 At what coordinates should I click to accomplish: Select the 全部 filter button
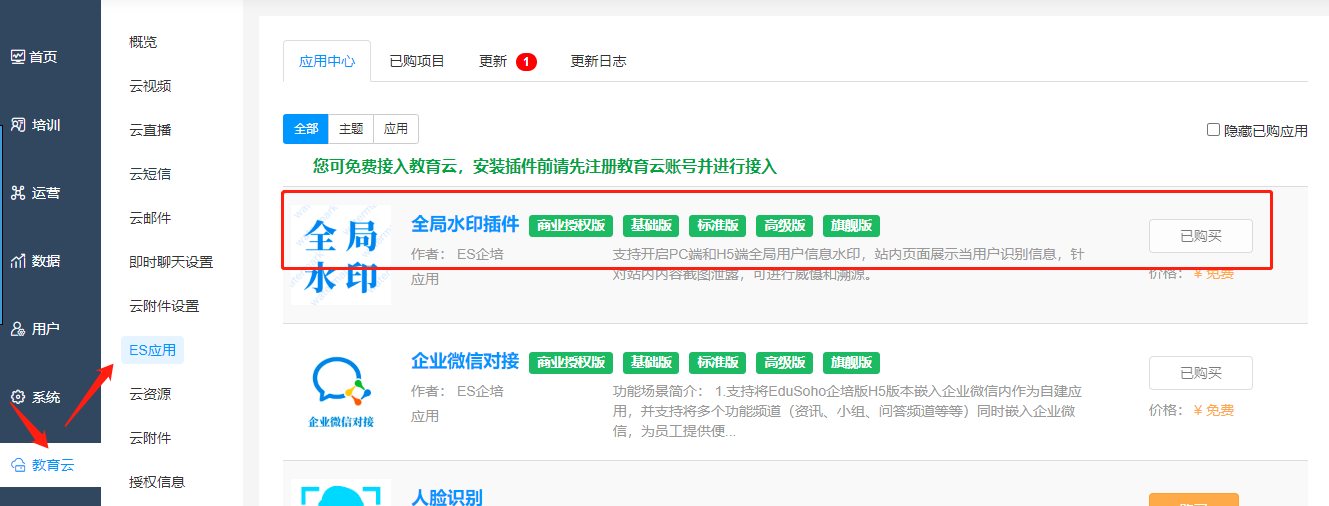click(306, 129)
